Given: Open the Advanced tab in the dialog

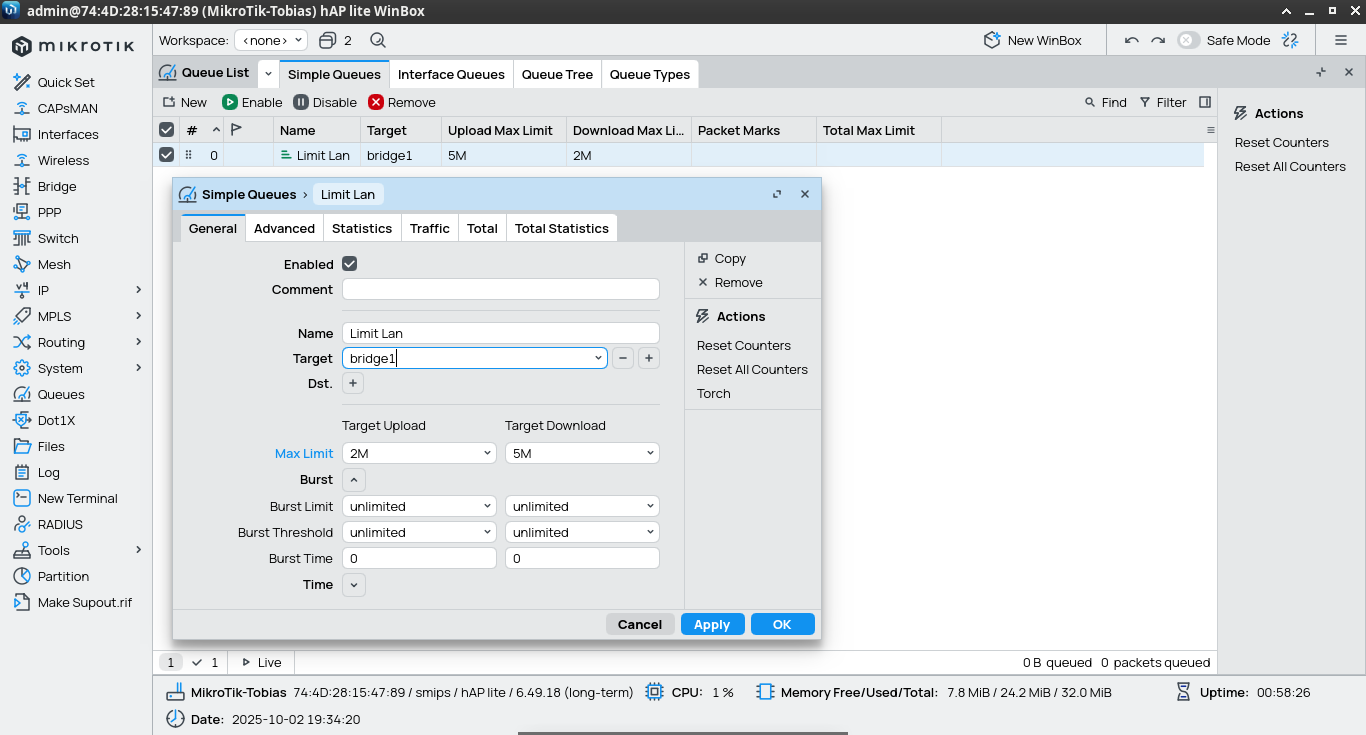Looking at the screenshot, I should point(284,228).
